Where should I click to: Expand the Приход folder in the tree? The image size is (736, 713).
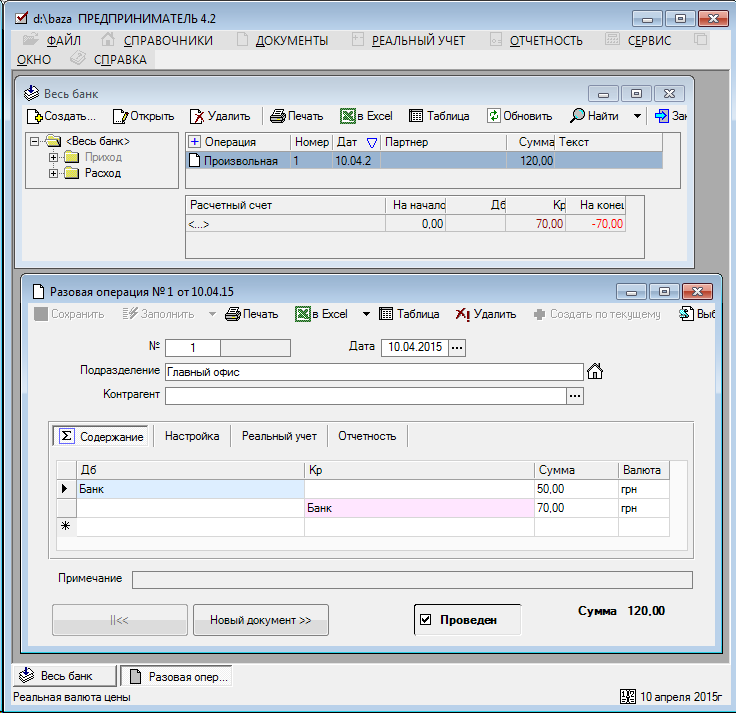tap(54, 157)
